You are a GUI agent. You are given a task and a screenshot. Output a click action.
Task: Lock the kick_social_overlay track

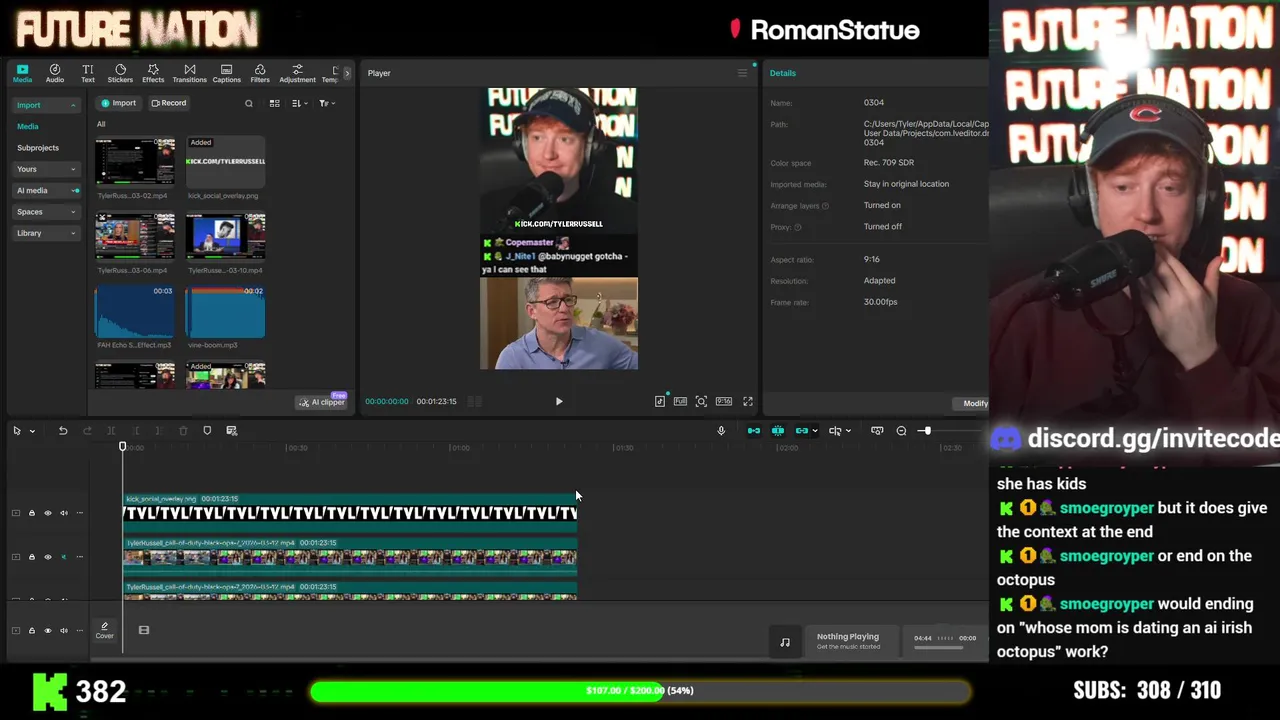pos(31,513)
